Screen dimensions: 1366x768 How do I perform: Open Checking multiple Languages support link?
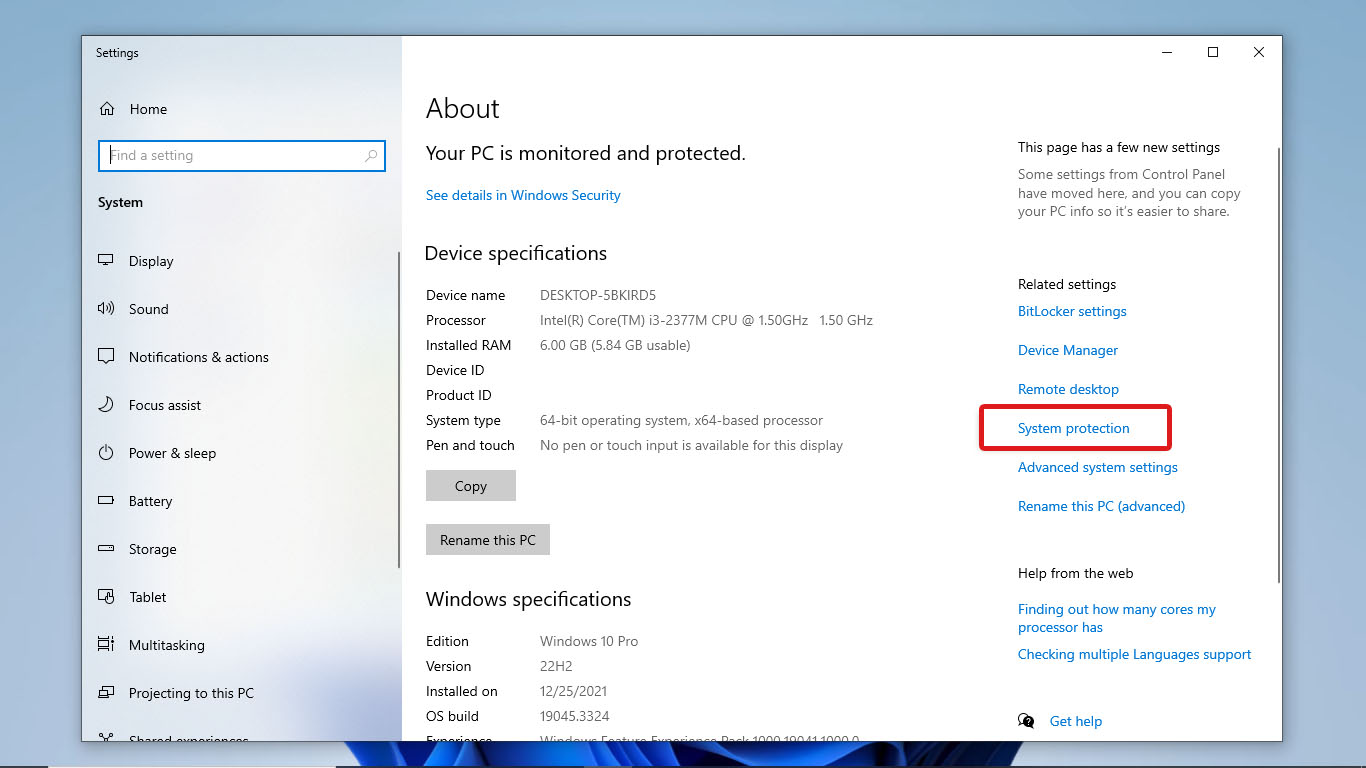(x=1135, y=654)
